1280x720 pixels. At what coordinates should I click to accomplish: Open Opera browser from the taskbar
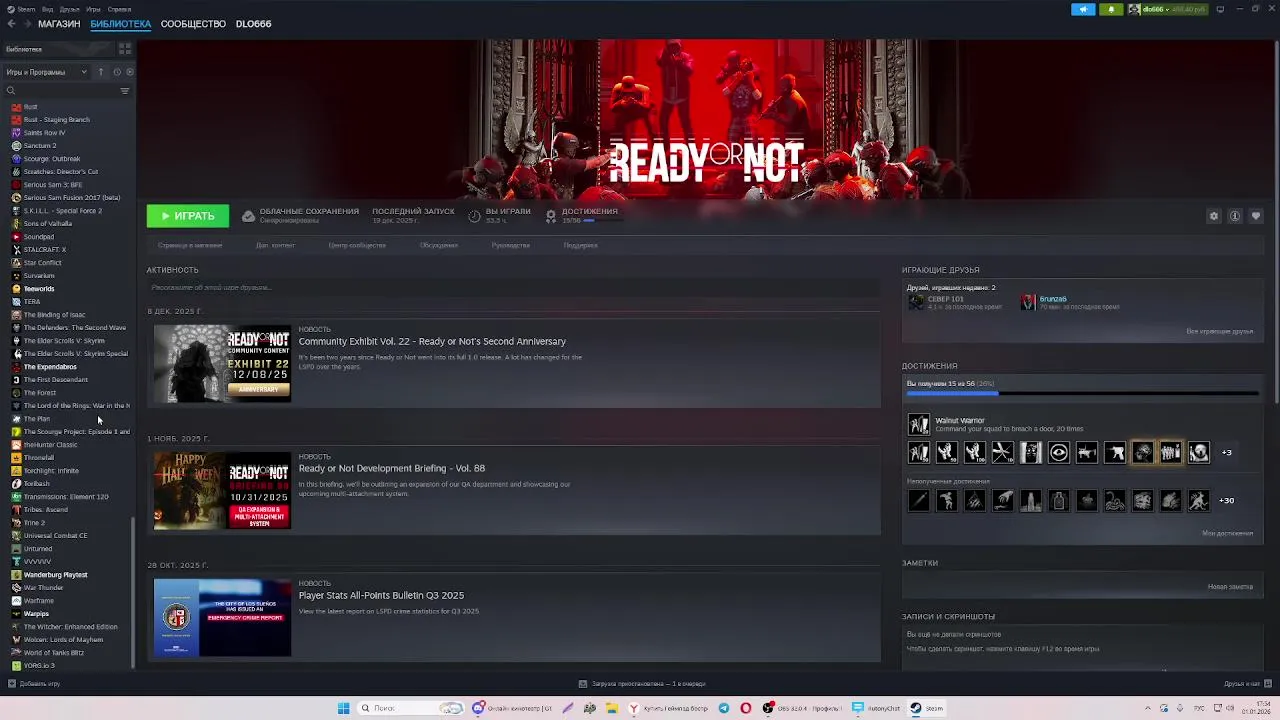tap(746, 708)
